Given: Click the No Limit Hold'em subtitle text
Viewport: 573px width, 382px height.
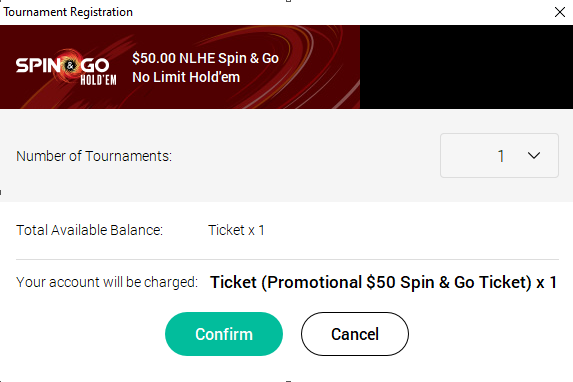Looking at the screenshot, I should (x=186, y=77).
